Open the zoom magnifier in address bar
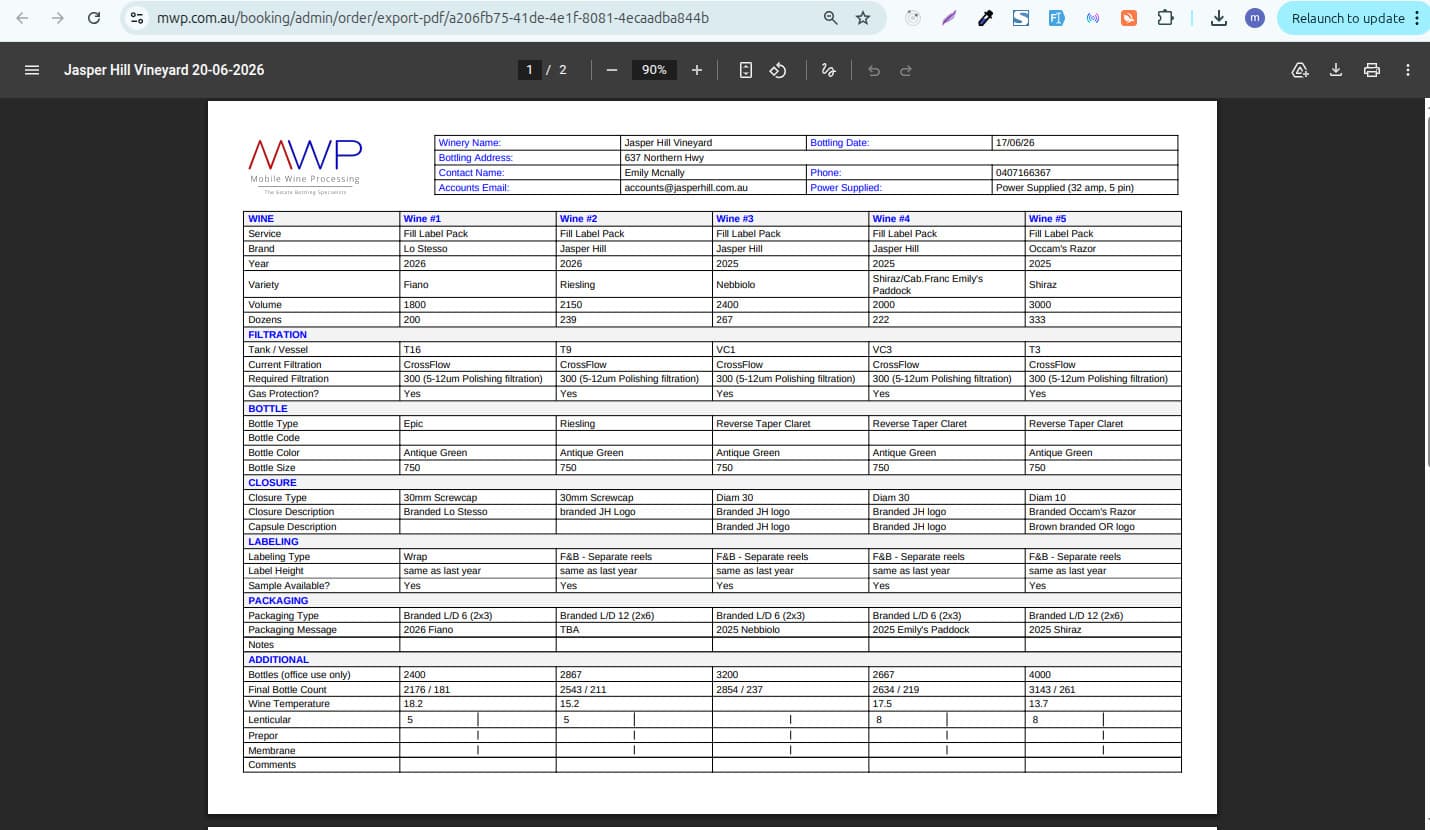 tap(830, 18)
